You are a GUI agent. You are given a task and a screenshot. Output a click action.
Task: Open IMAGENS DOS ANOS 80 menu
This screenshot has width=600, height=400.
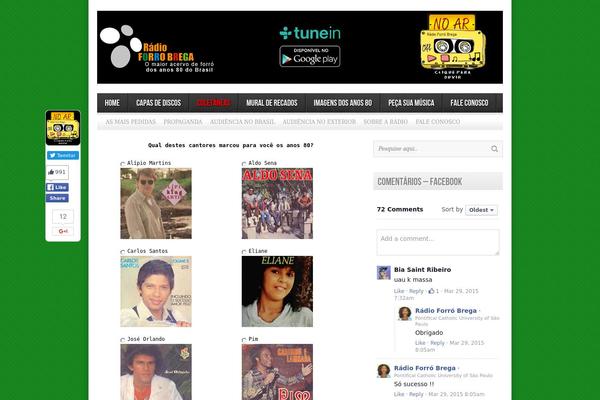tap(343, 103)
